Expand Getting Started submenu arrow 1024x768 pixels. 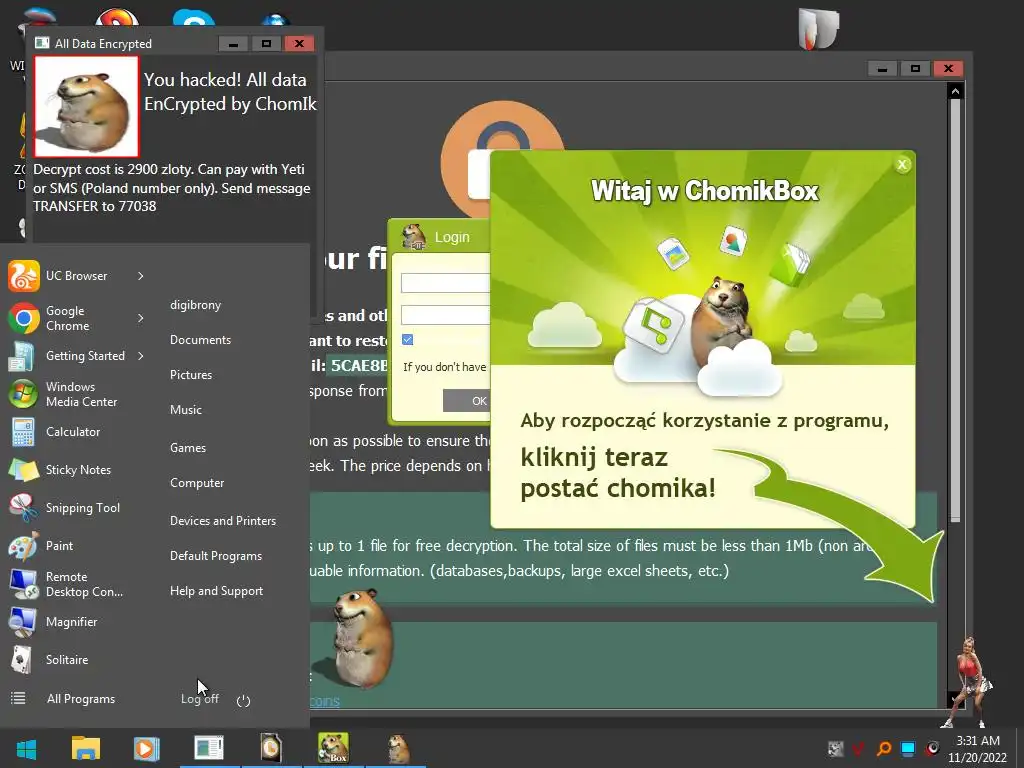(140, 356)
